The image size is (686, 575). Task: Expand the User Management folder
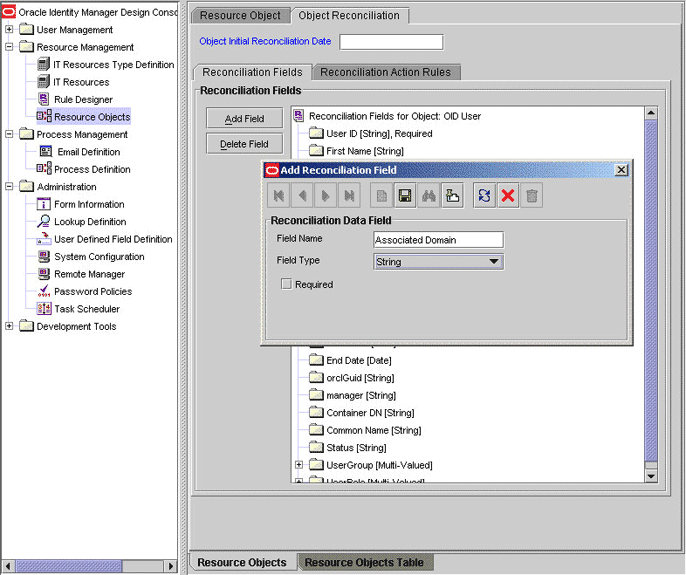pos(9,29)
